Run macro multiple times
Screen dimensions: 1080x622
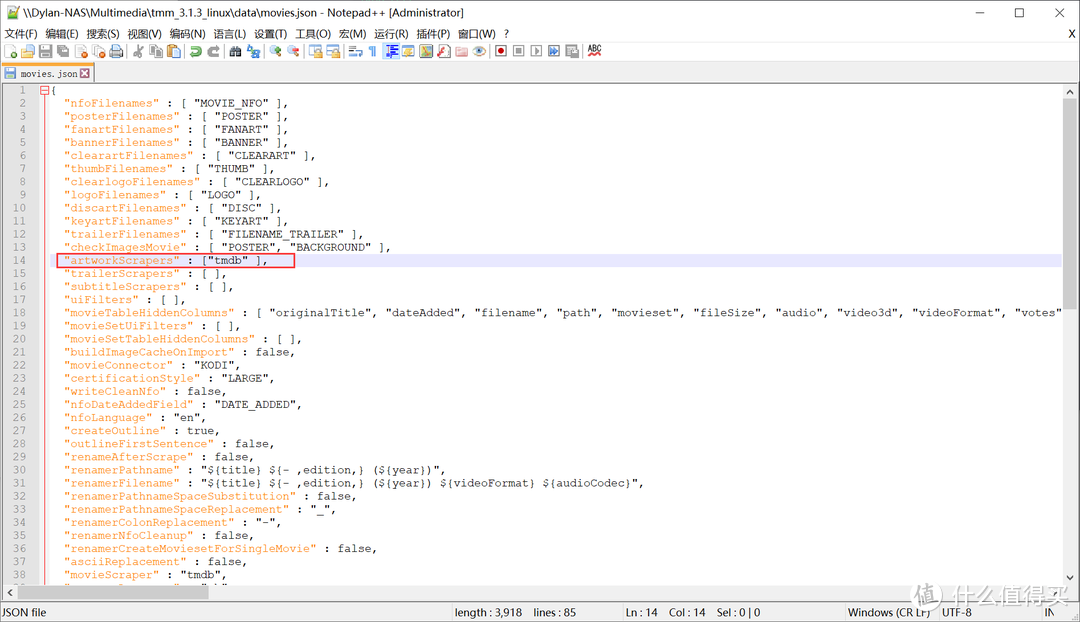554,51
